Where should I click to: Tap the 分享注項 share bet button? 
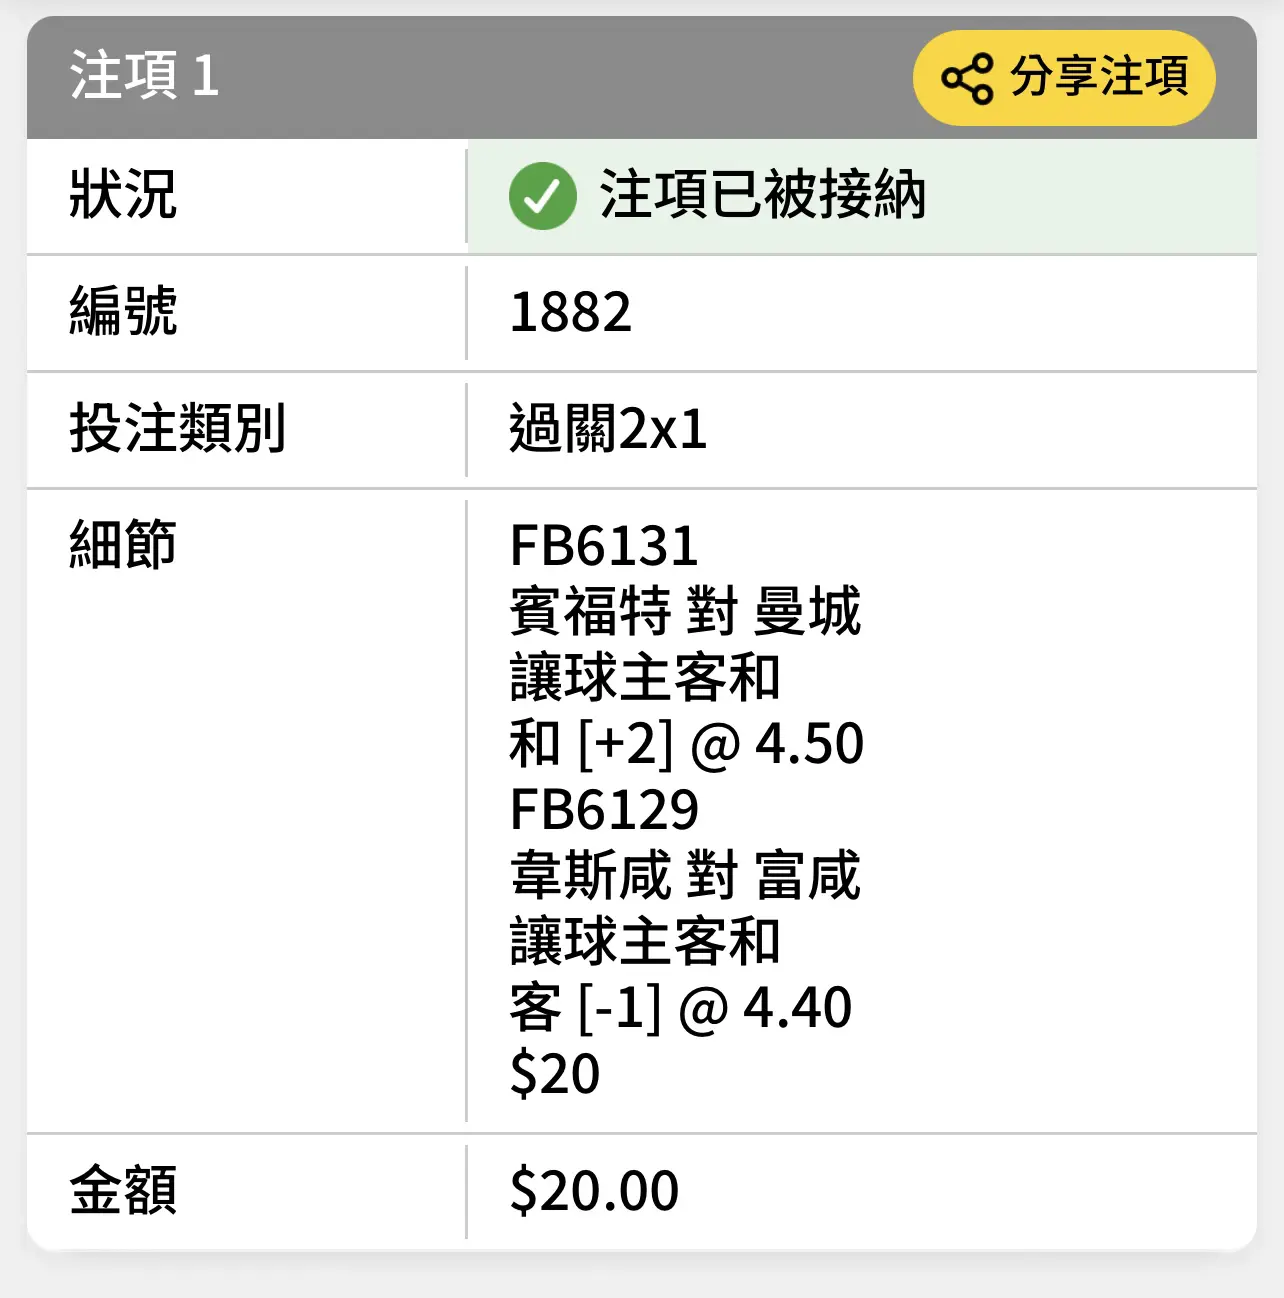point(1064,78)
